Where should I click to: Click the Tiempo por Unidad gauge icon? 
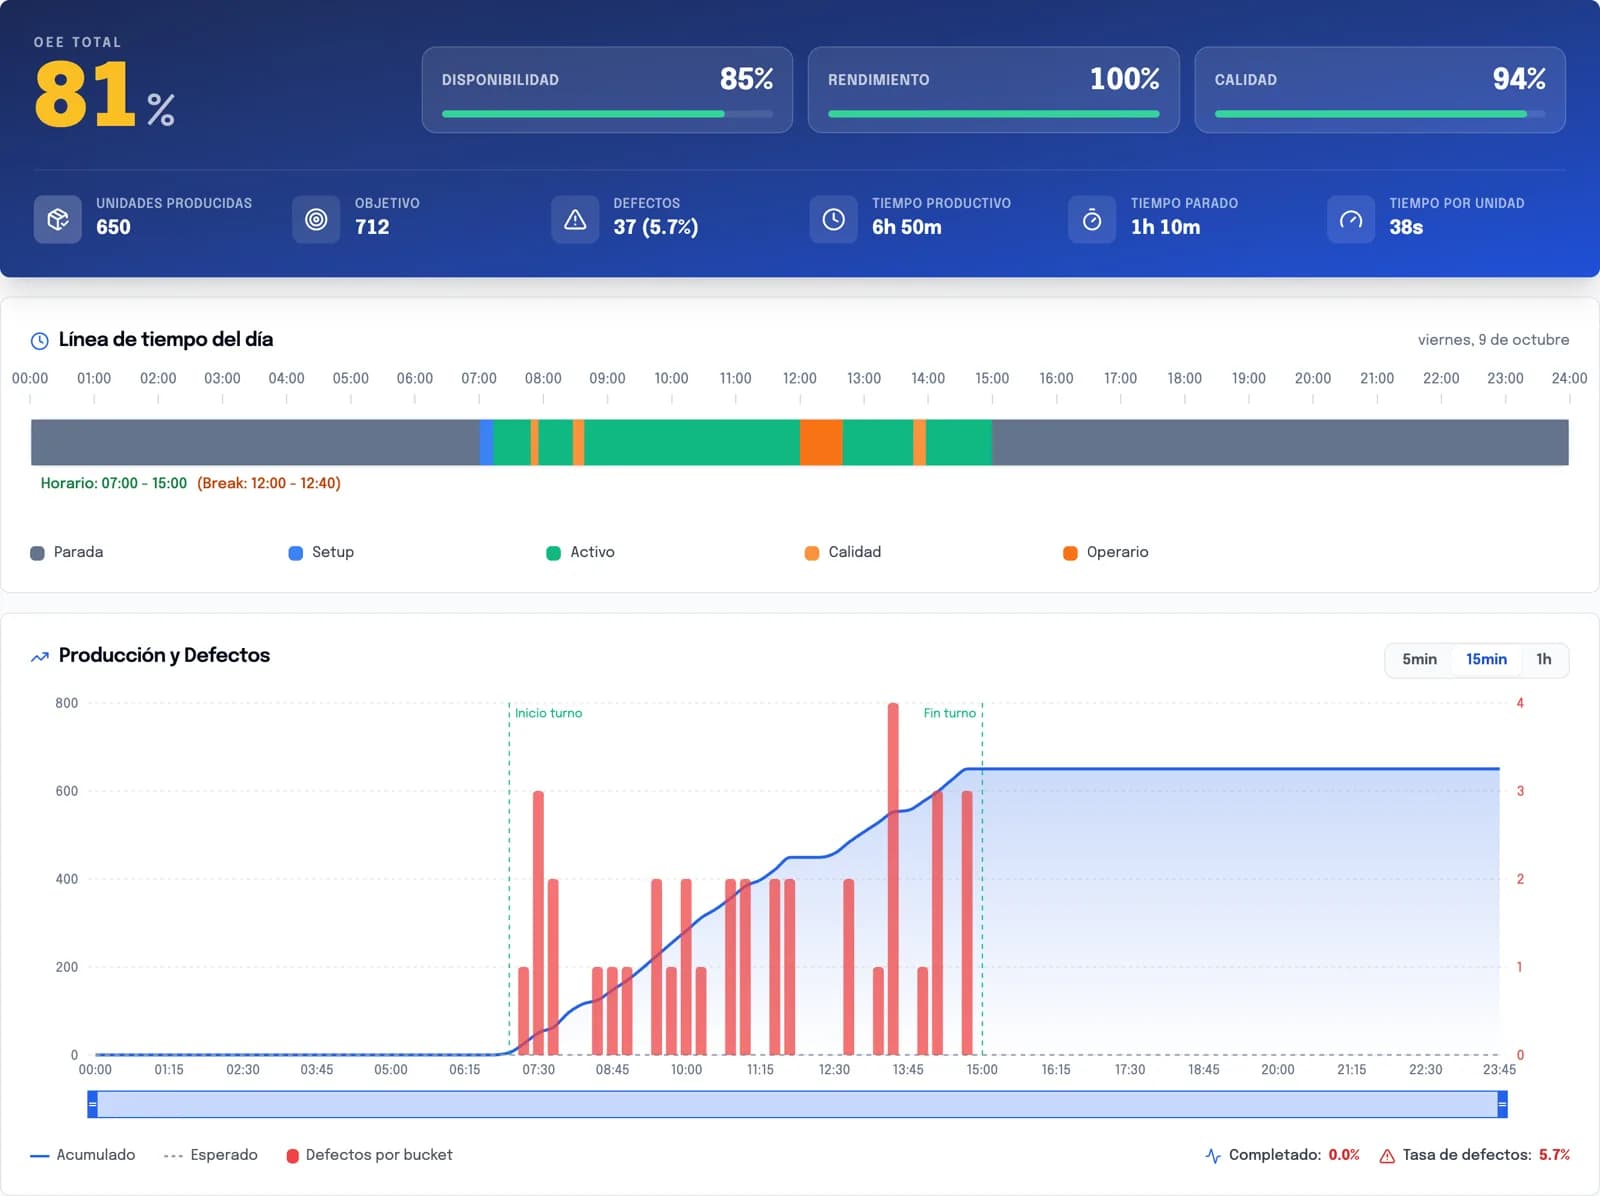point(1351,219)
